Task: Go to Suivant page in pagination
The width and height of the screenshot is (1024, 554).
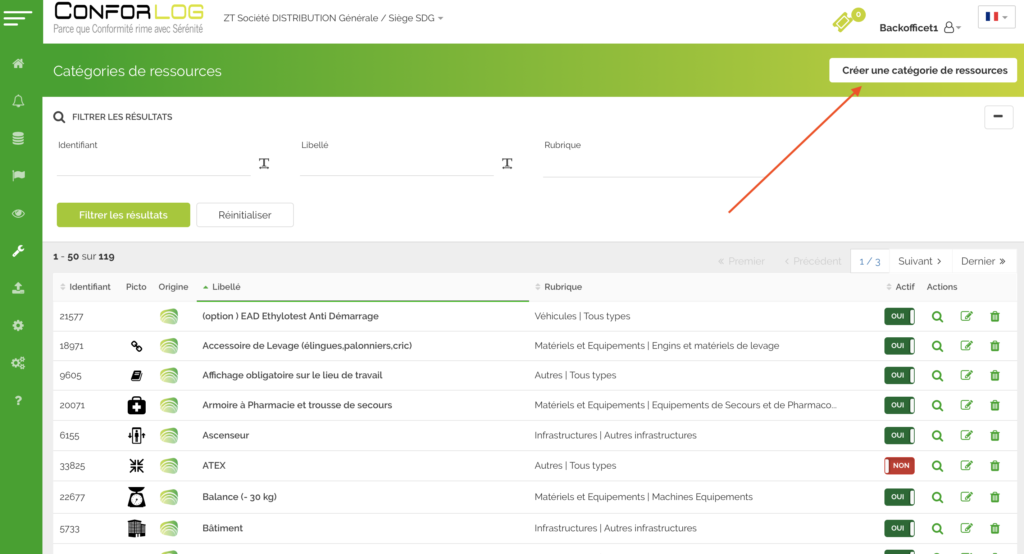Action: click(920, 261)
